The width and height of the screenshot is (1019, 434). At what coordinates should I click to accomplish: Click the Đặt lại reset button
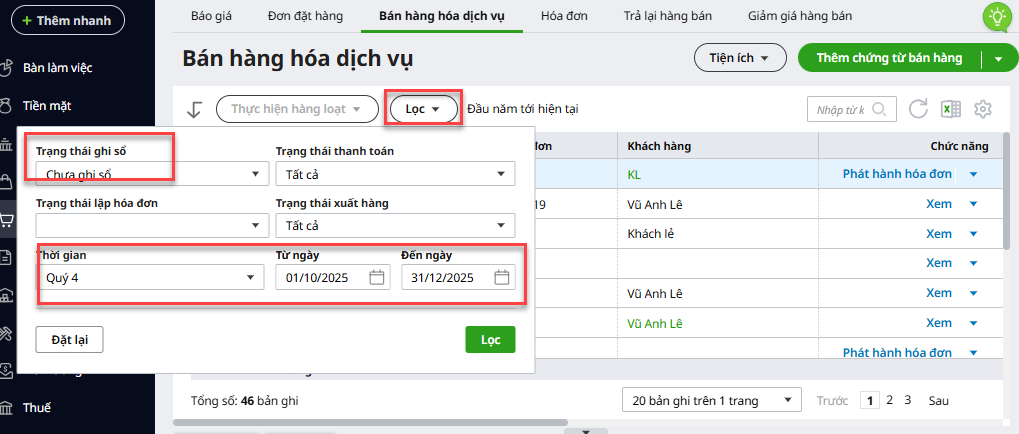(70, 340)
